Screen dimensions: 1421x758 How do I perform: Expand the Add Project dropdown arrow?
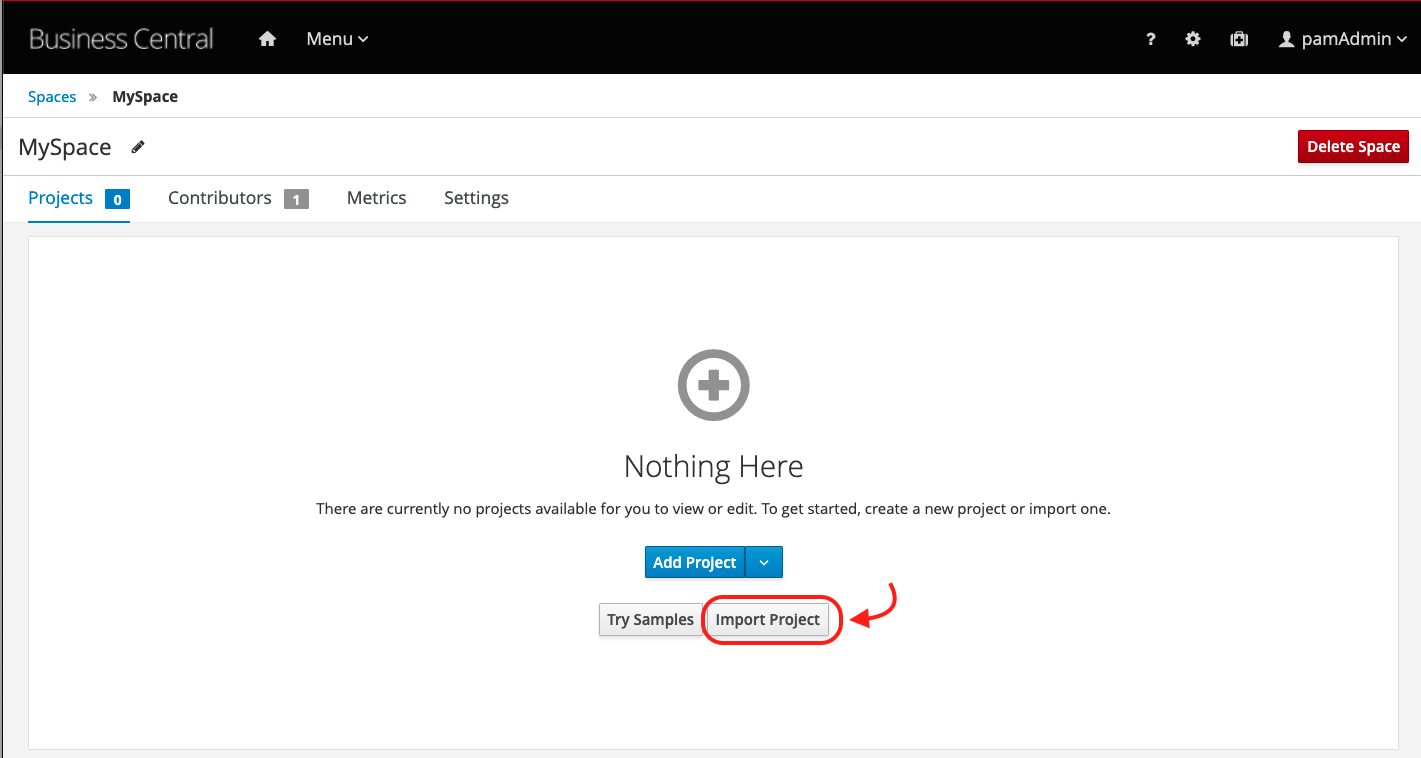pyautogui.click(x=764, y=562)
